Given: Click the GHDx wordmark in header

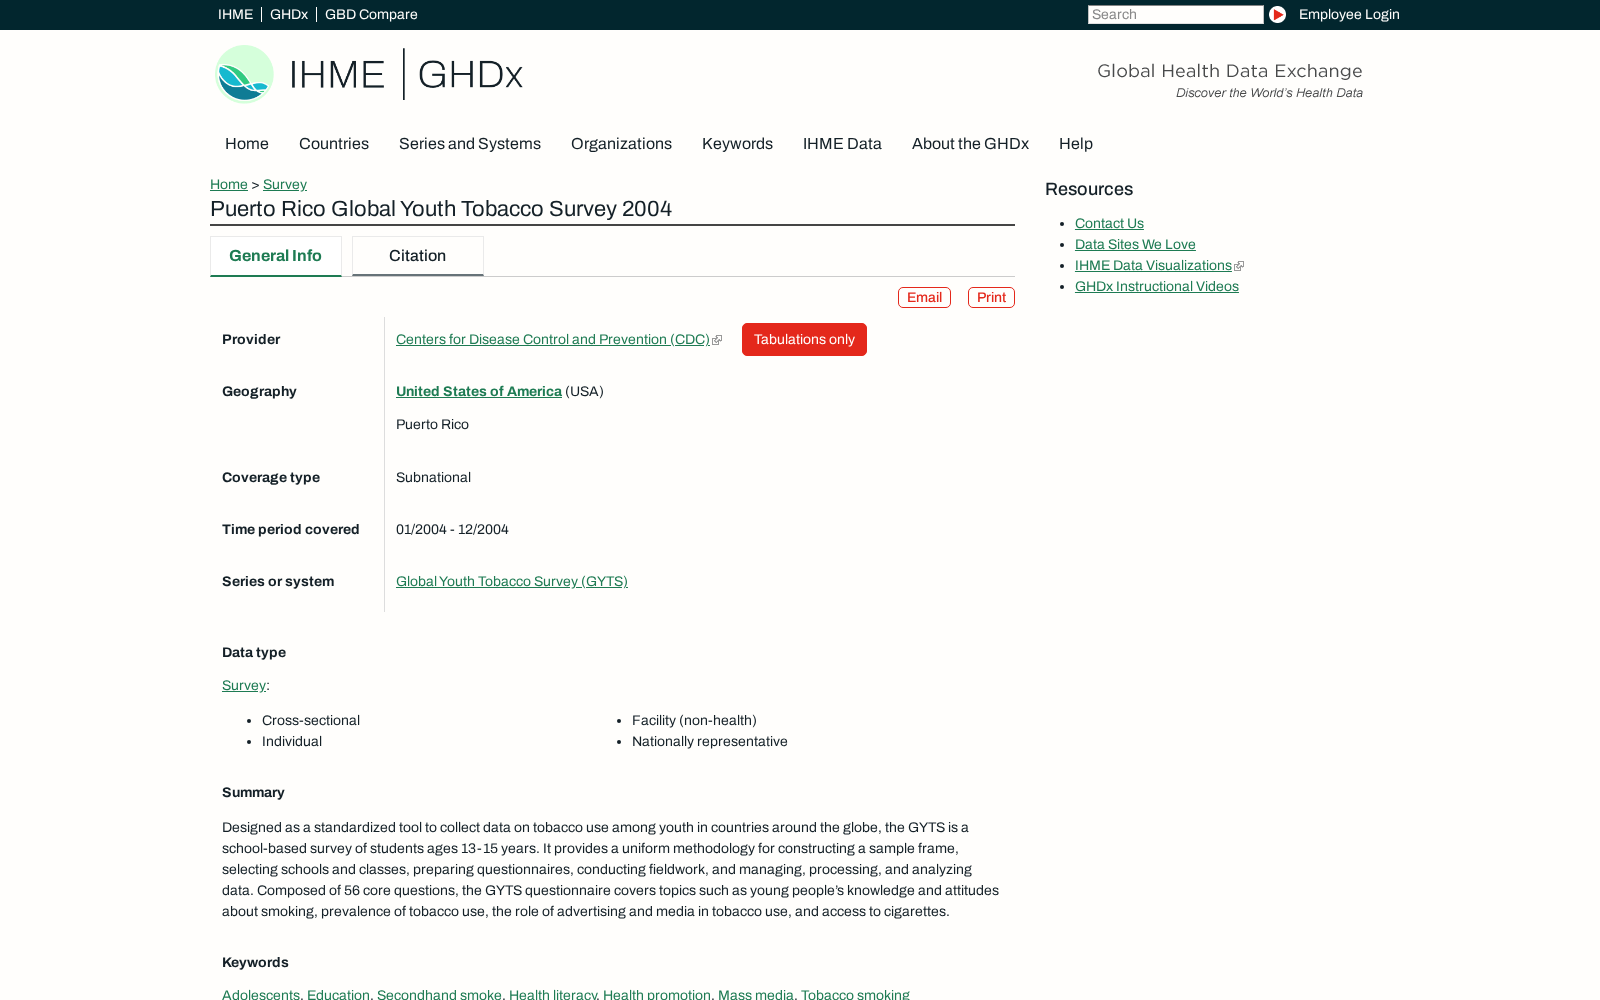Looking at the screenshot, I should point(470,75).
